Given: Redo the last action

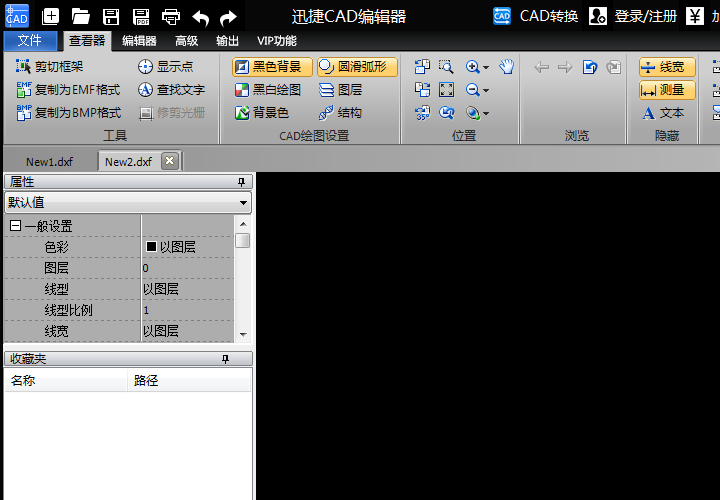Looking at the screenshot, I should (228, 18).
